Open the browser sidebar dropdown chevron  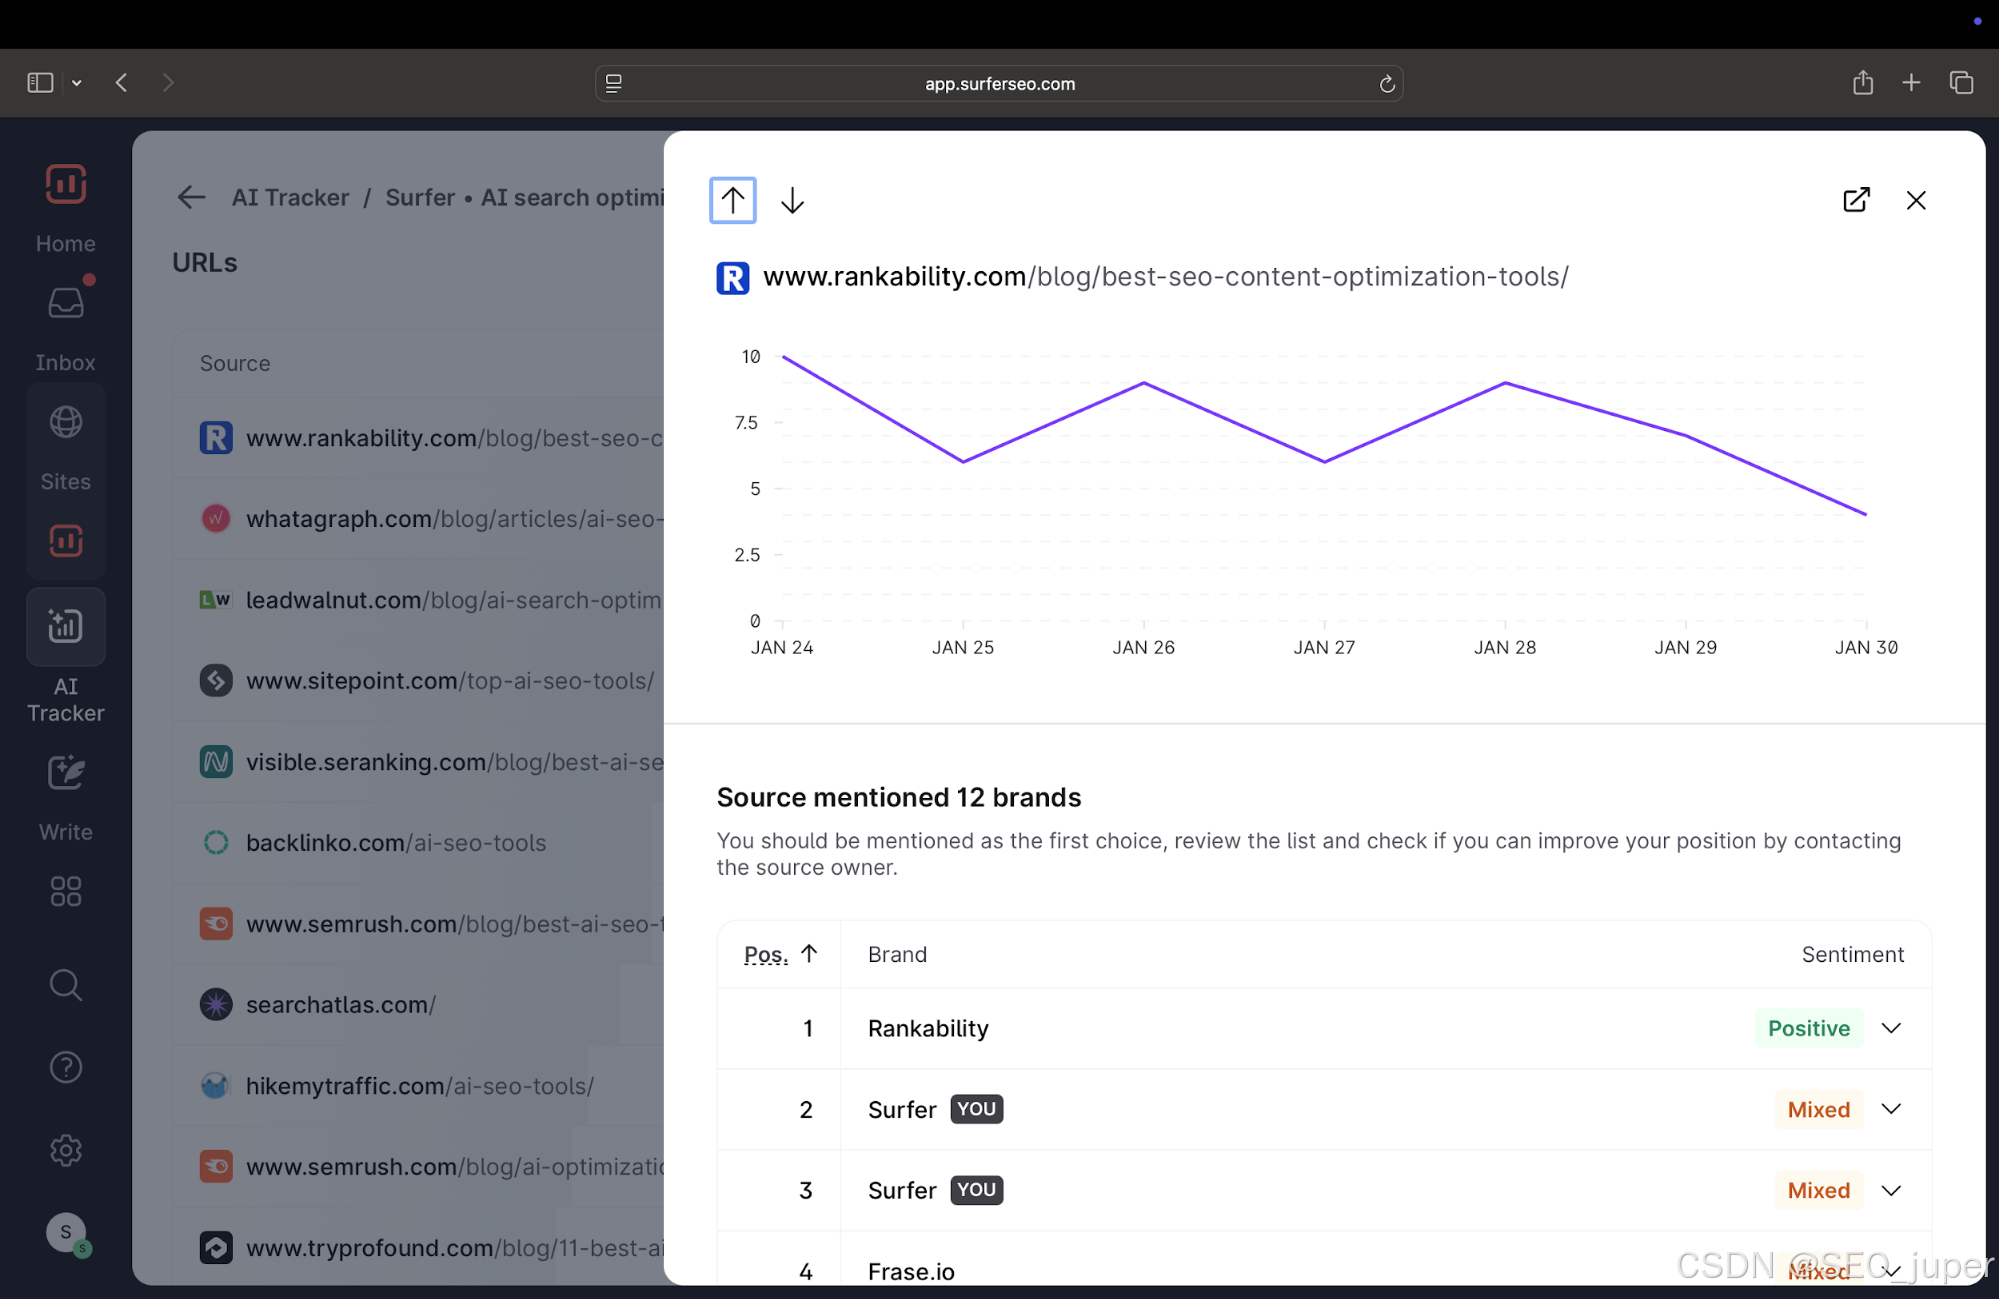77,83
